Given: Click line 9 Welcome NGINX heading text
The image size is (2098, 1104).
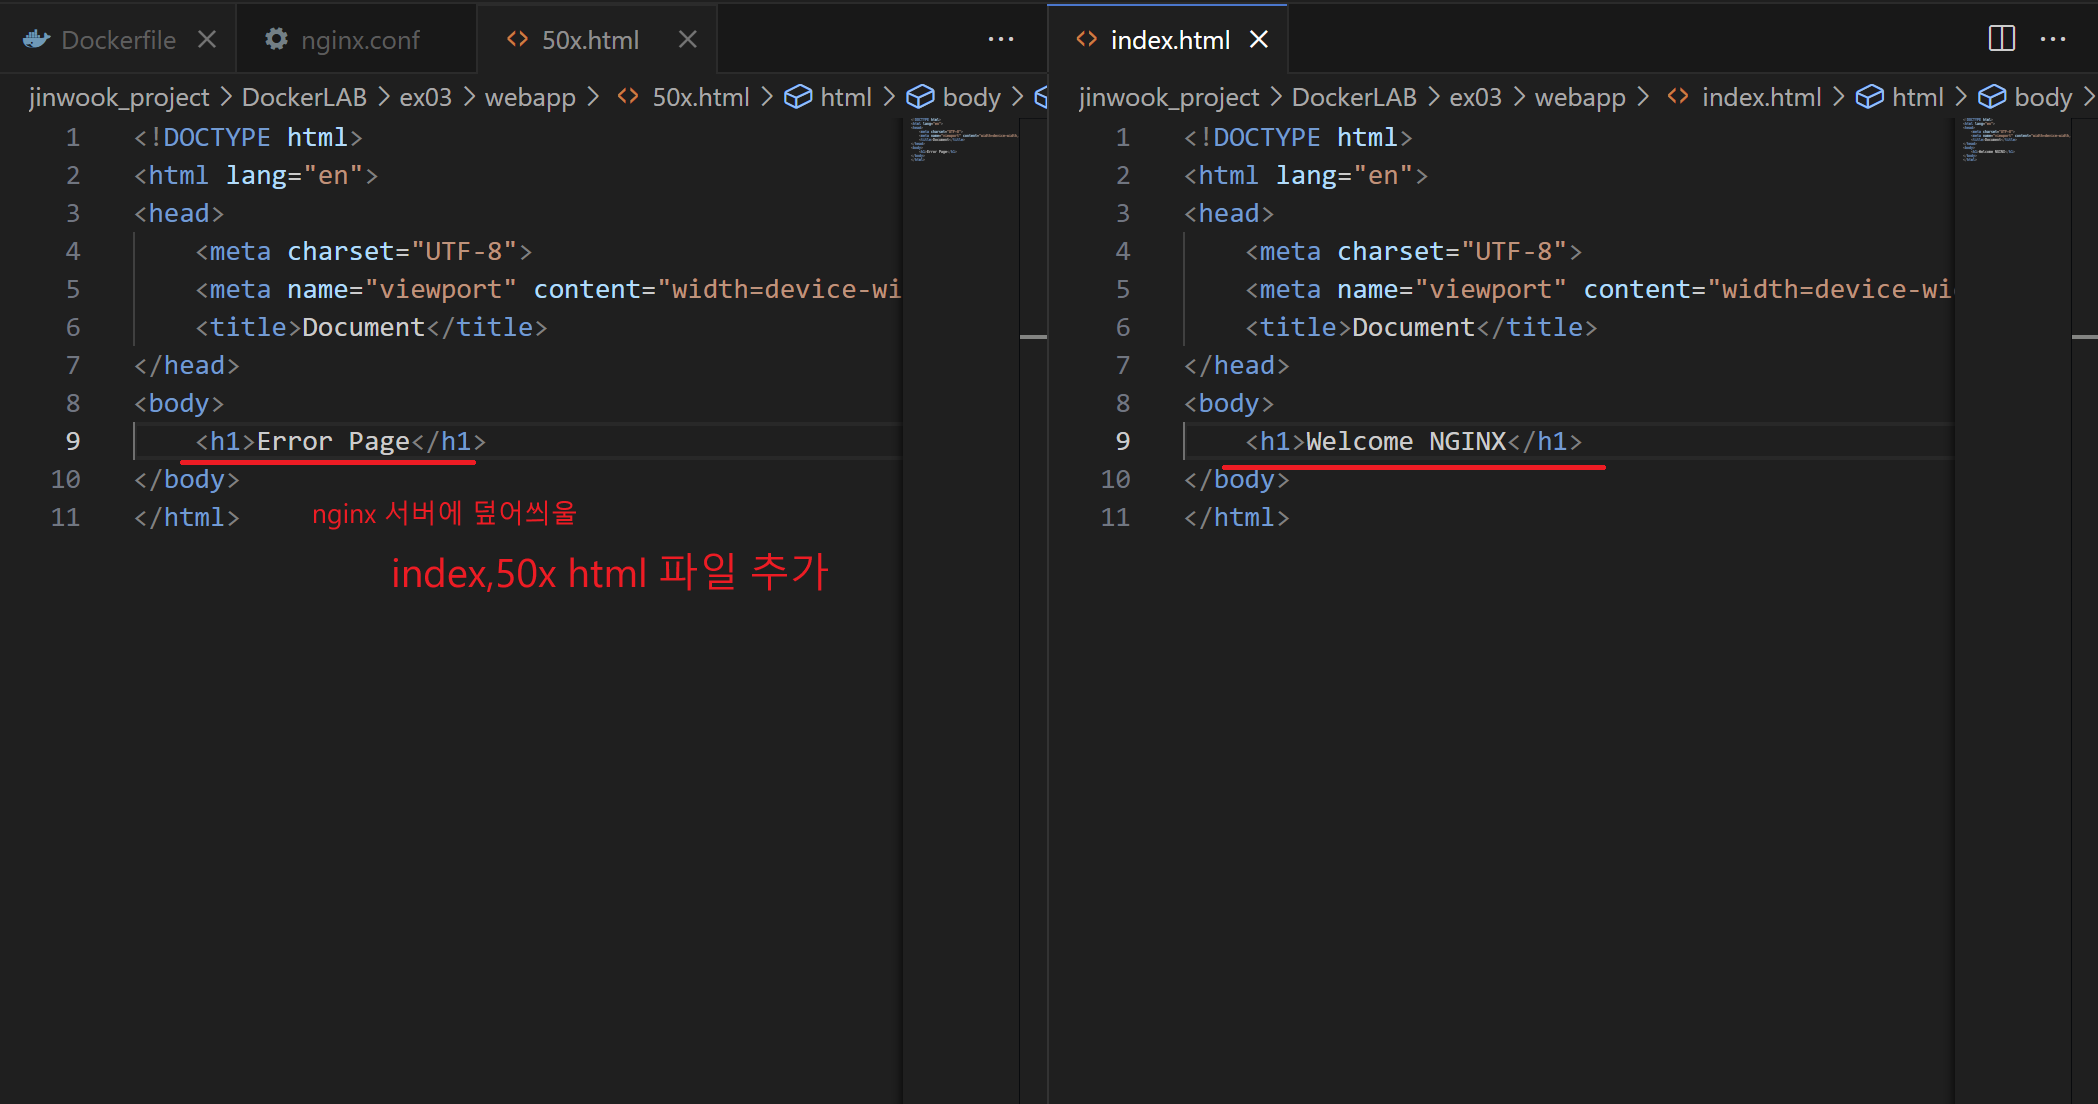Looking at the screenshot, I should point(1406,441).
